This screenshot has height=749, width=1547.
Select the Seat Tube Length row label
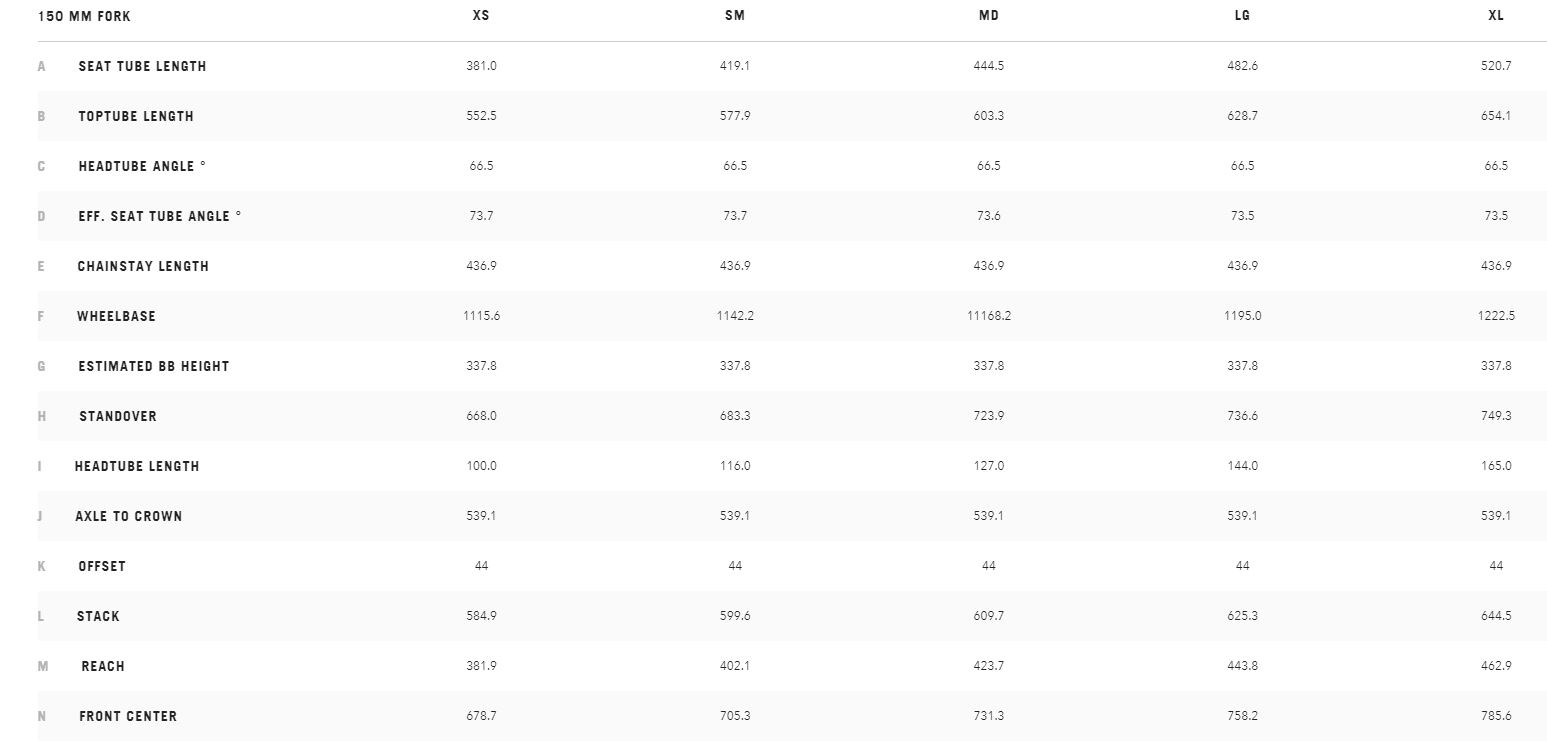click(142, 66)
